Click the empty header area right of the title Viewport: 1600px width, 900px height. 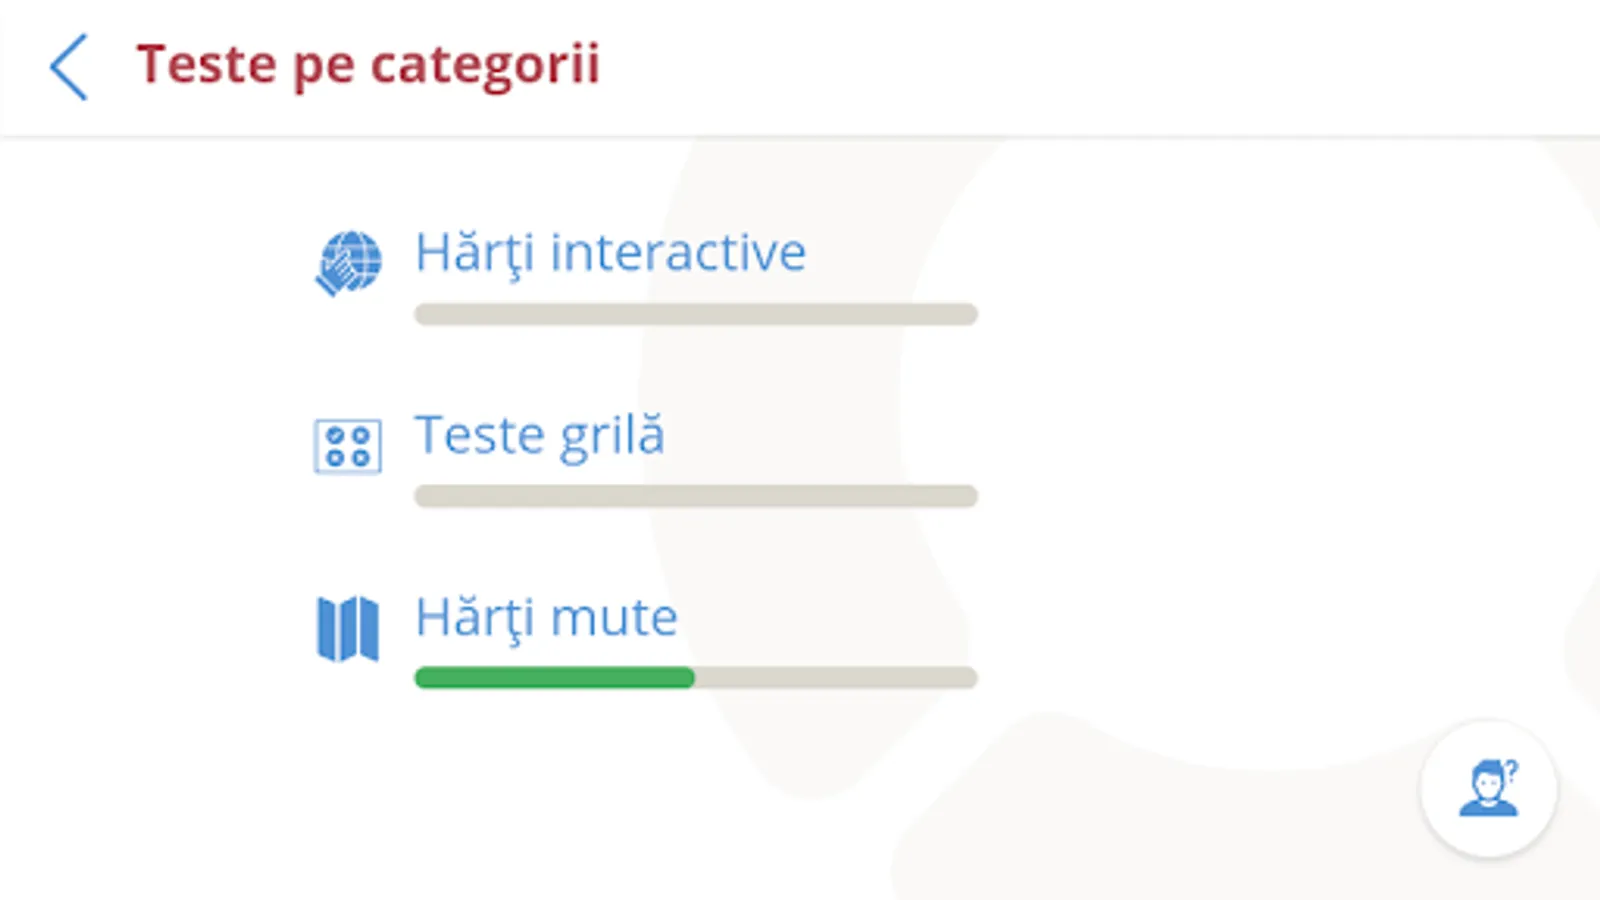pyautogui.click(x=1100, y=66)
